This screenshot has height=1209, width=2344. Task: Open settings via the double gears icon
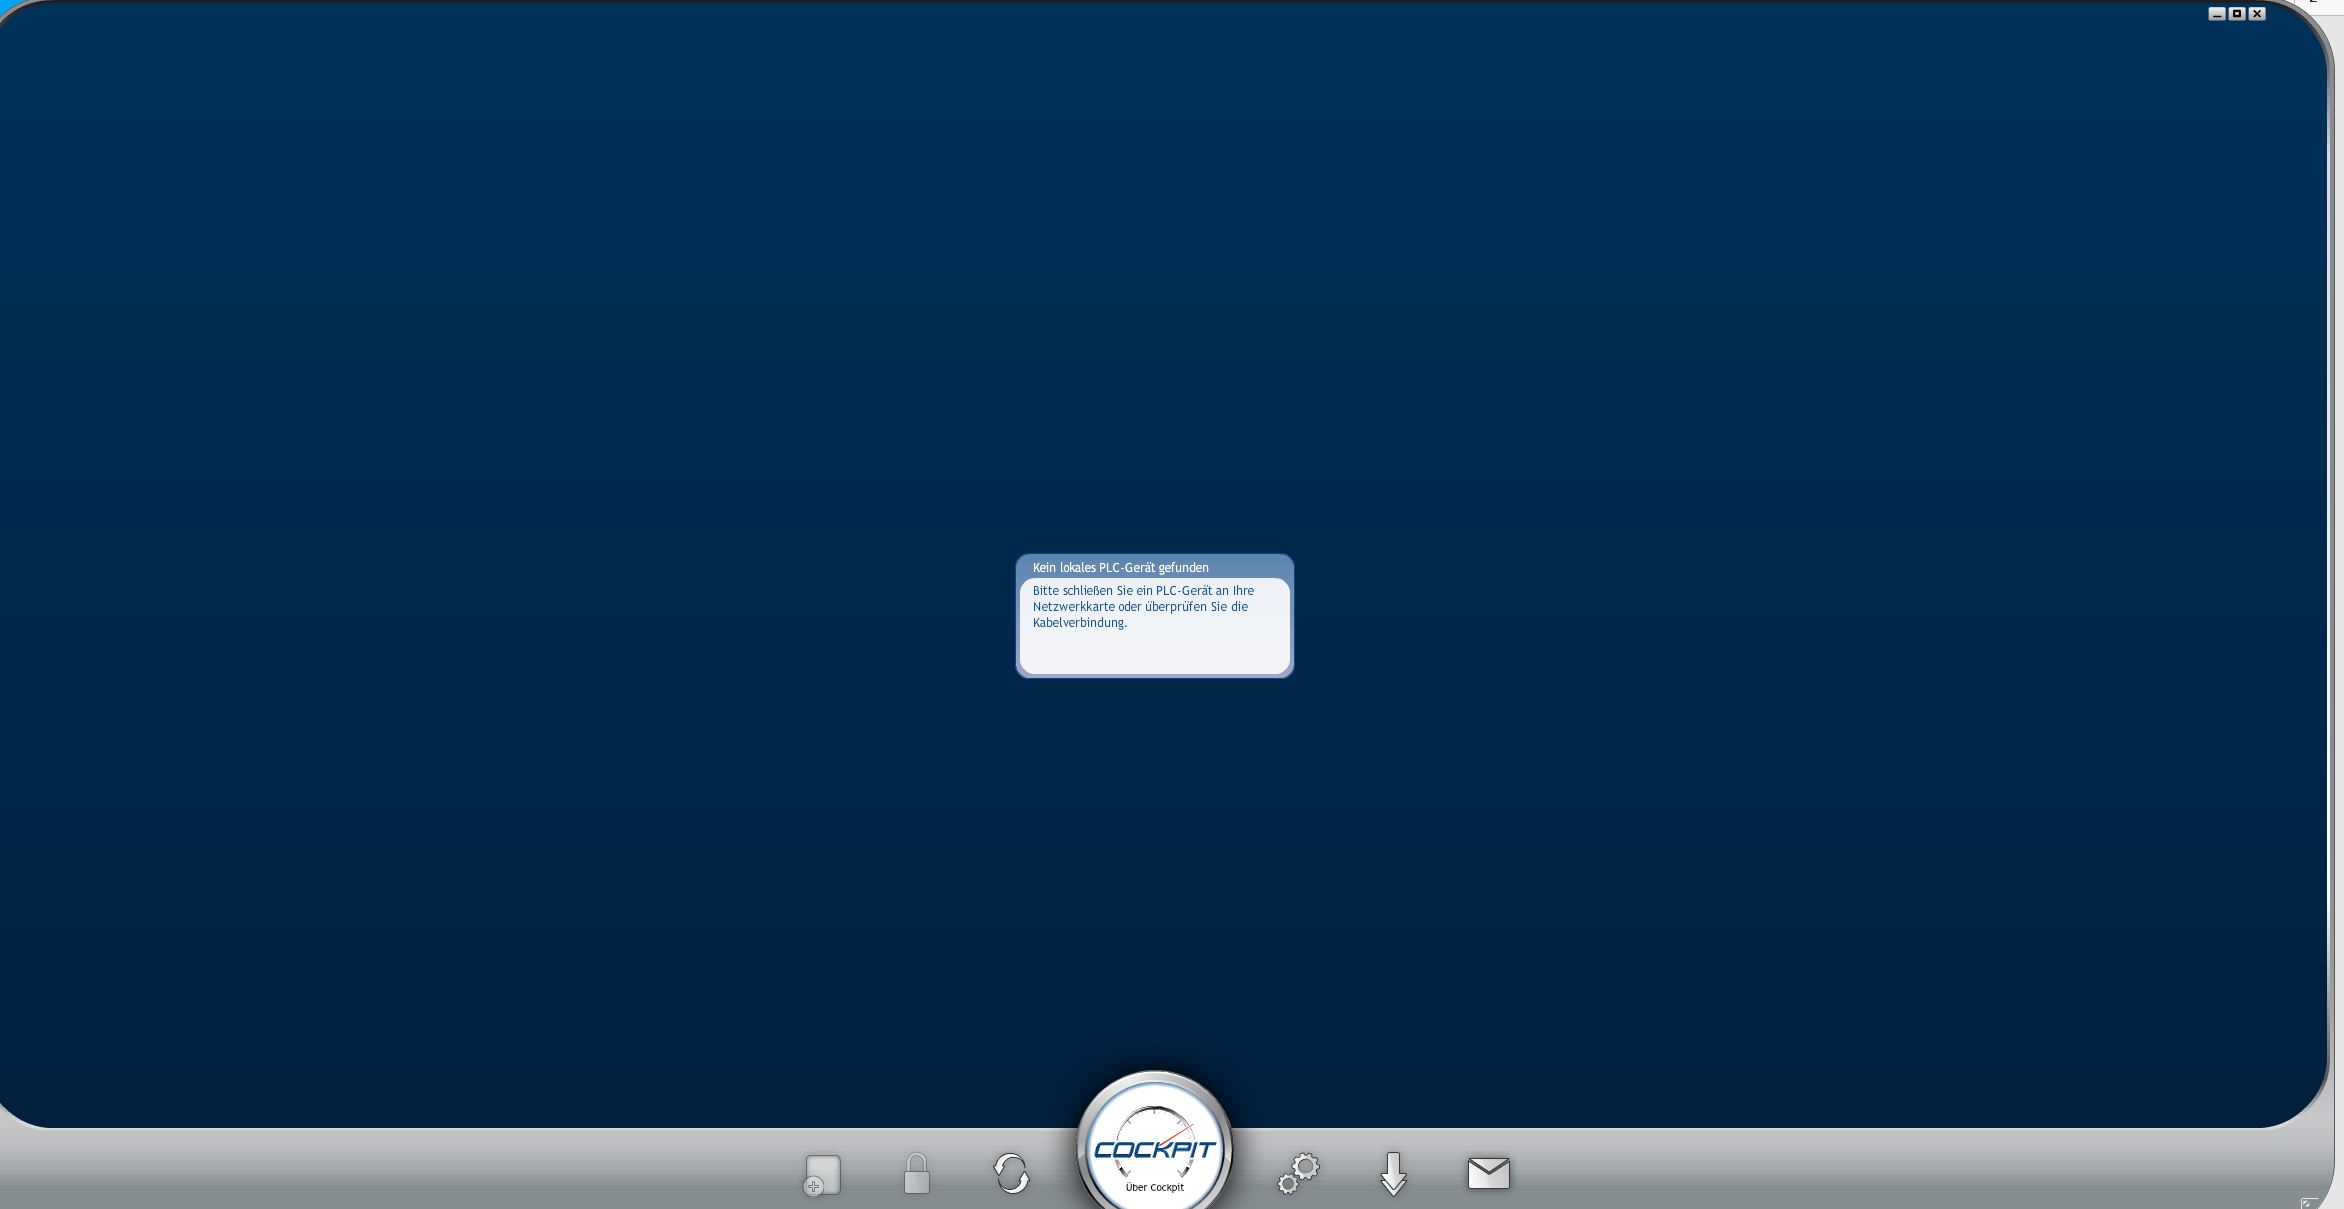click(1298, 1174)
